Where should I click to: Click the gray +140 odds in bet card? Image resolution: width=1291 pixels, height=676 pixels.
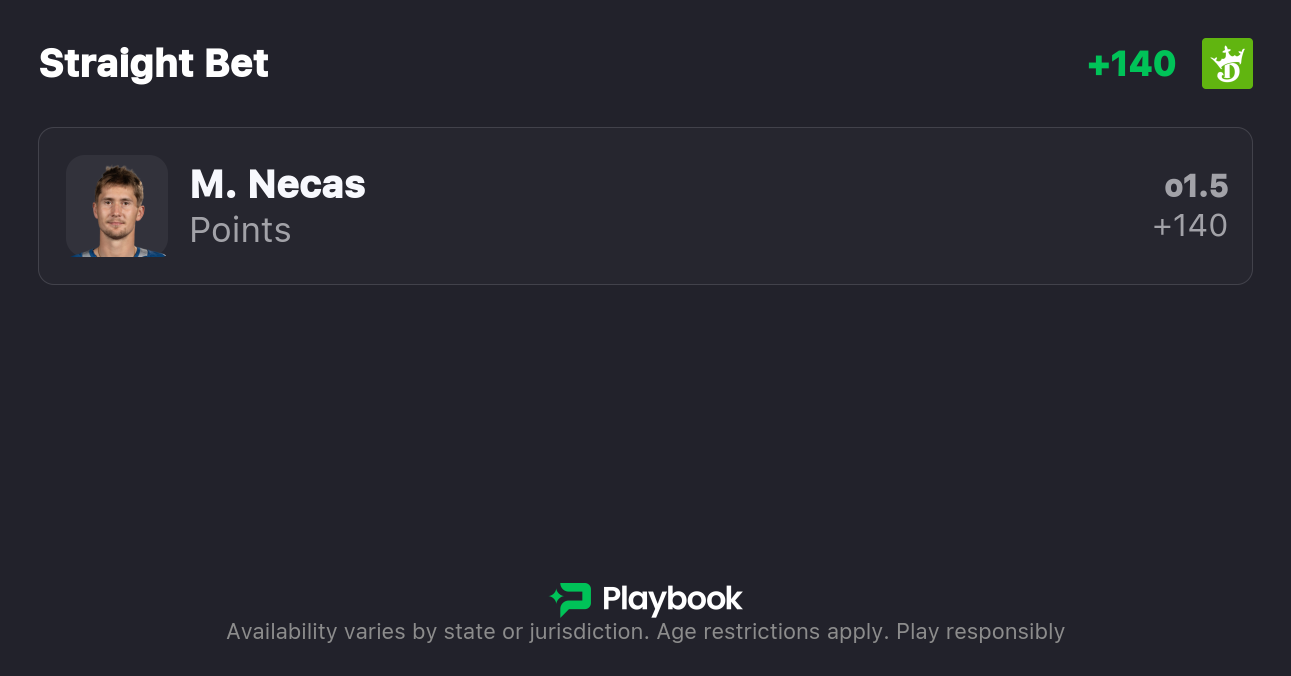tap(1190, 226)
